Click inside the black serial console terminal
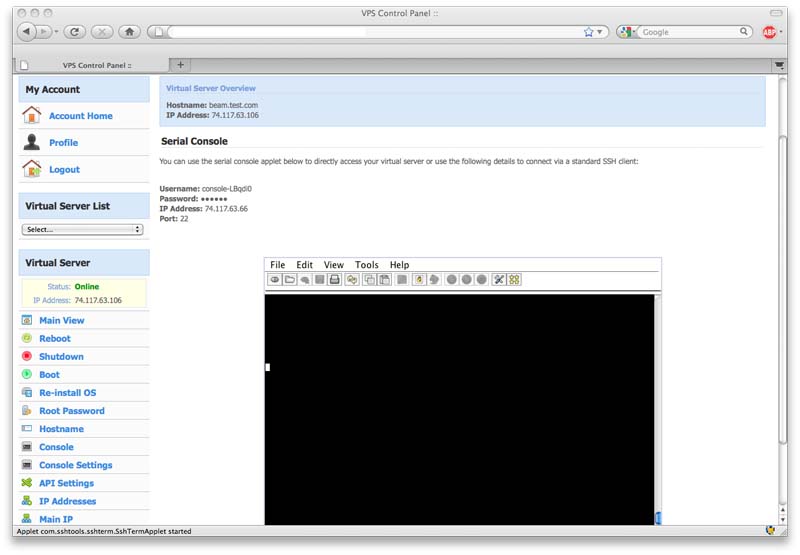This screenshot has width=800, height=555. coord(460,410)
